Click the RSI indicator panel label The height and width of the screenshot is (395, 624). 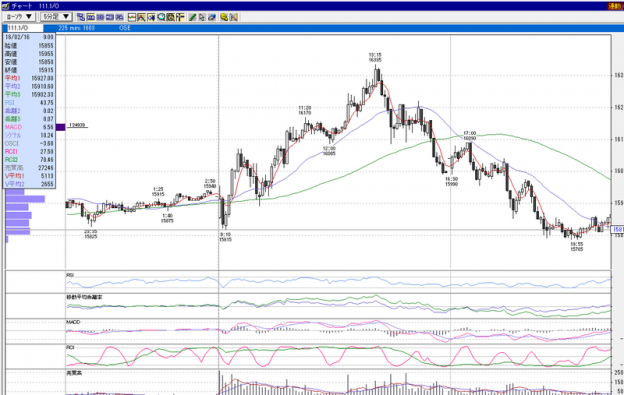coord(70,275)
